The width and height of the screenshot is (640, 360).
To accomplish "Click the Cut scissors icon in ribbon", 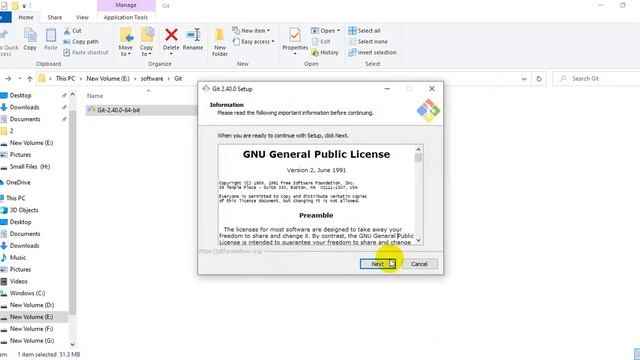I will pos(67,31).
